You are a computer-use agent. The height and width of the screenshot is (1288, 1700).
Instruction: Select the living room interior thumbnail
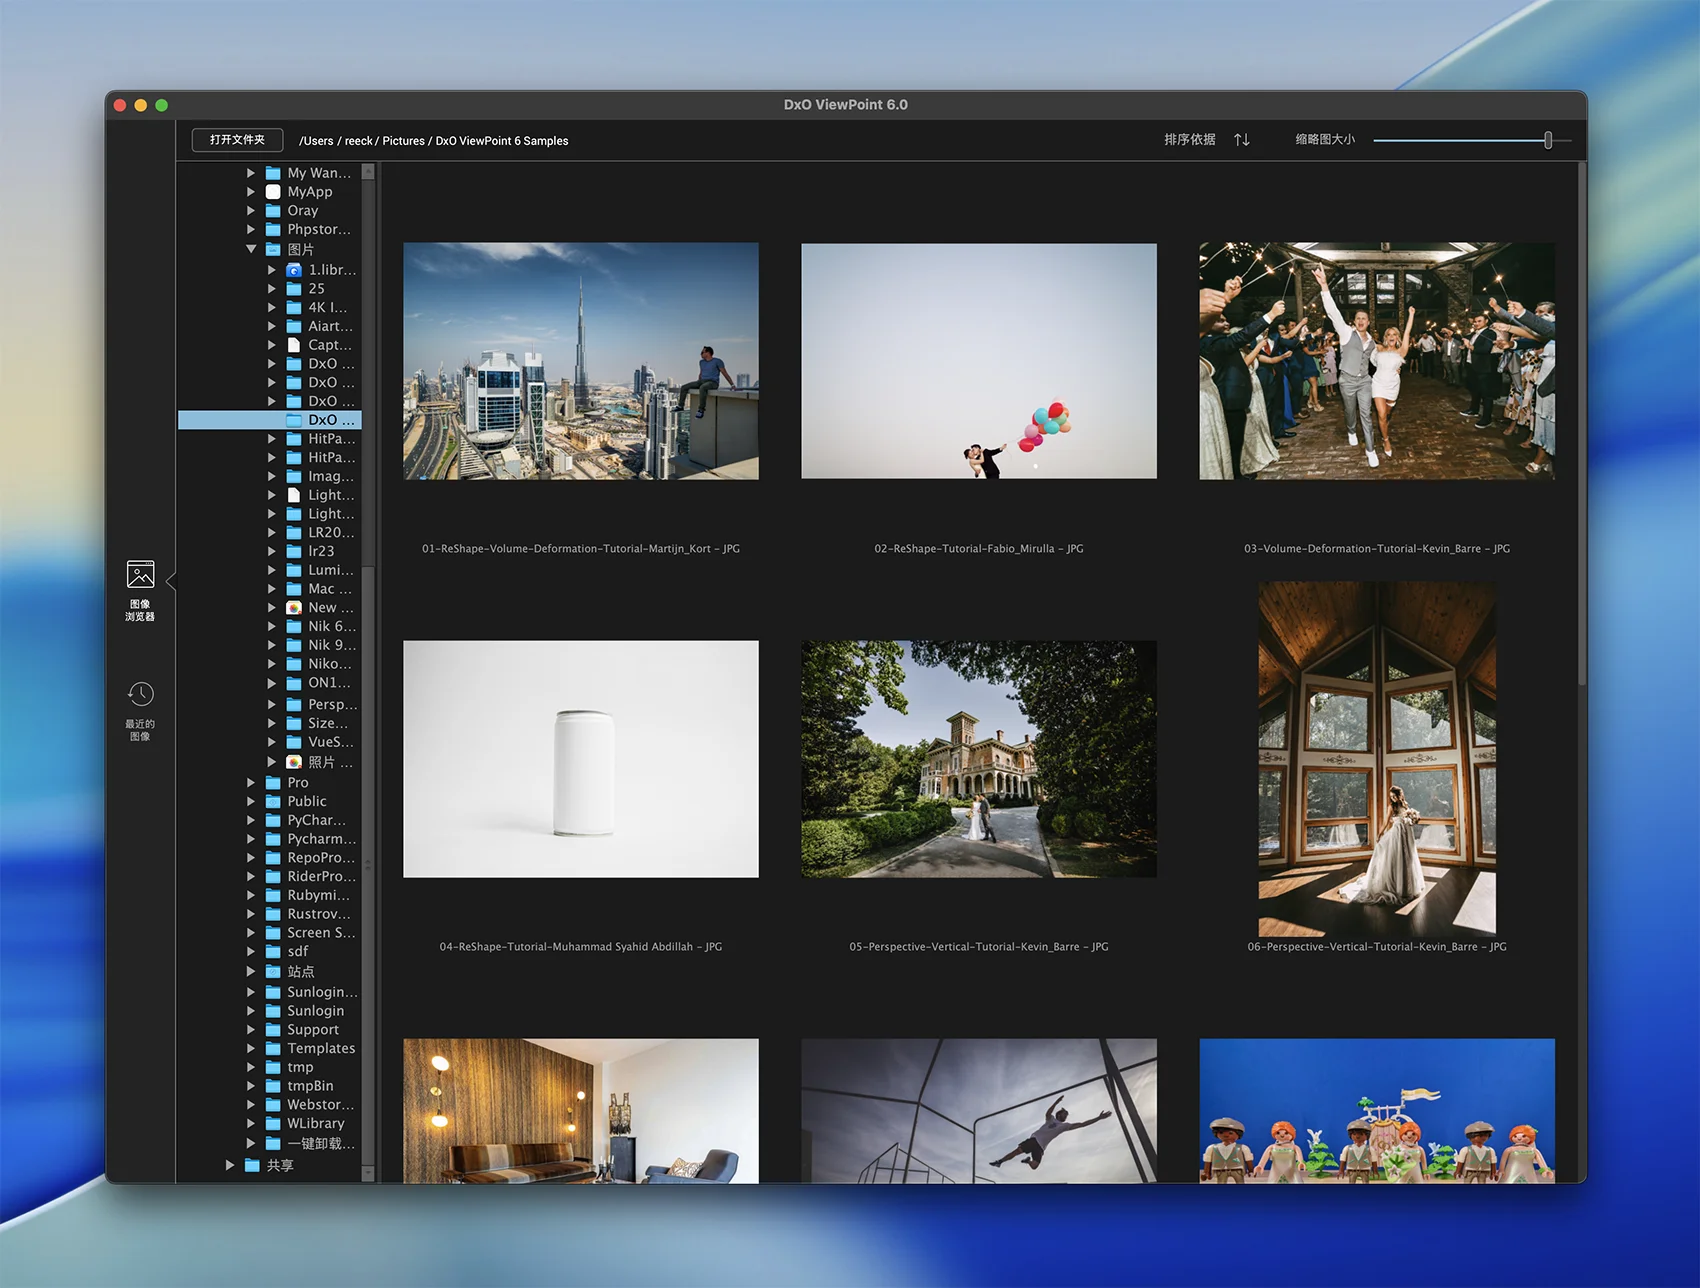click(581, 1110)
